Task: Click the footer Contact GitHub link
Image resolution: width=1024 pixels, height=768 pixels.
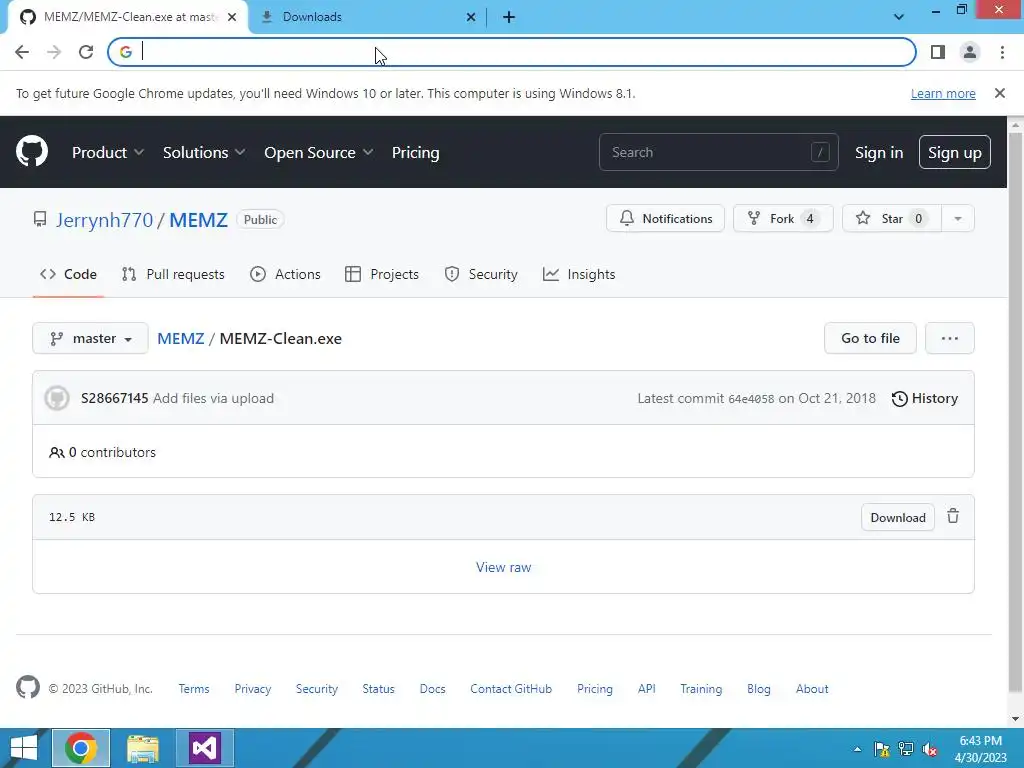Action: pyautogui.click(x=511, y=688)
